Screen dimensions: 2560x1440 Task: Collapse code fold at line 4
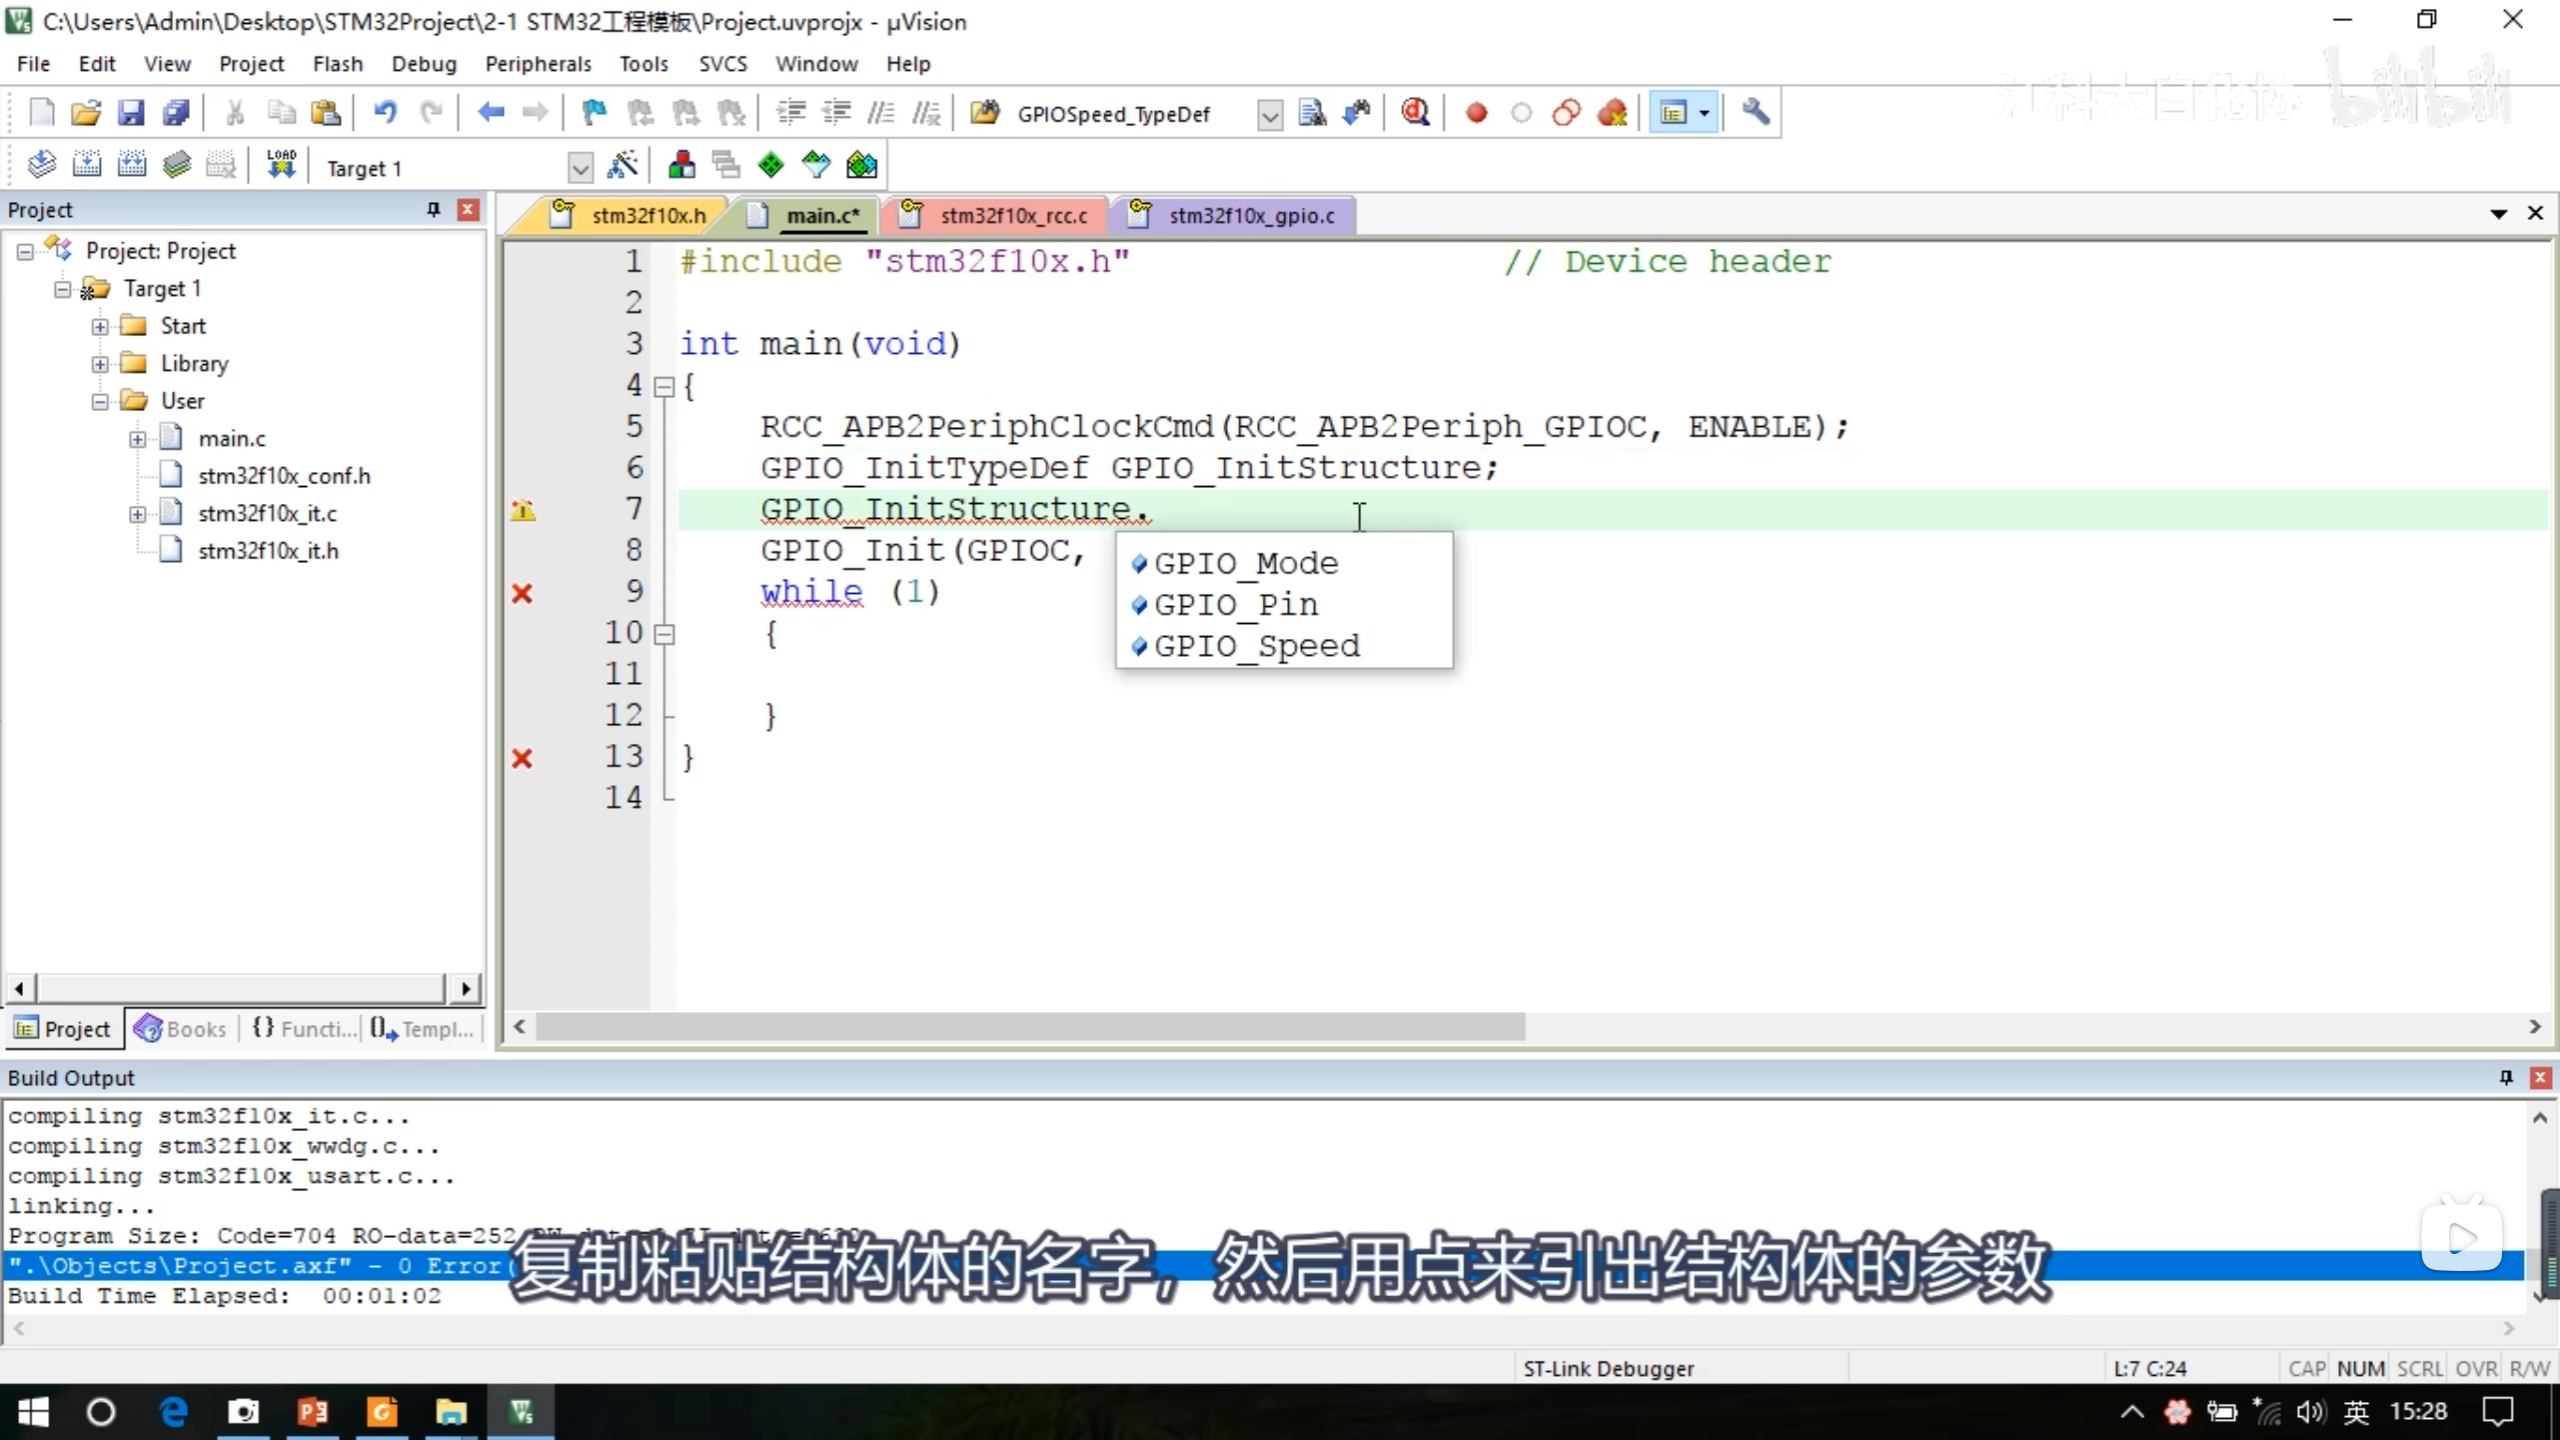pyautogui.click(x=664, y=387)
